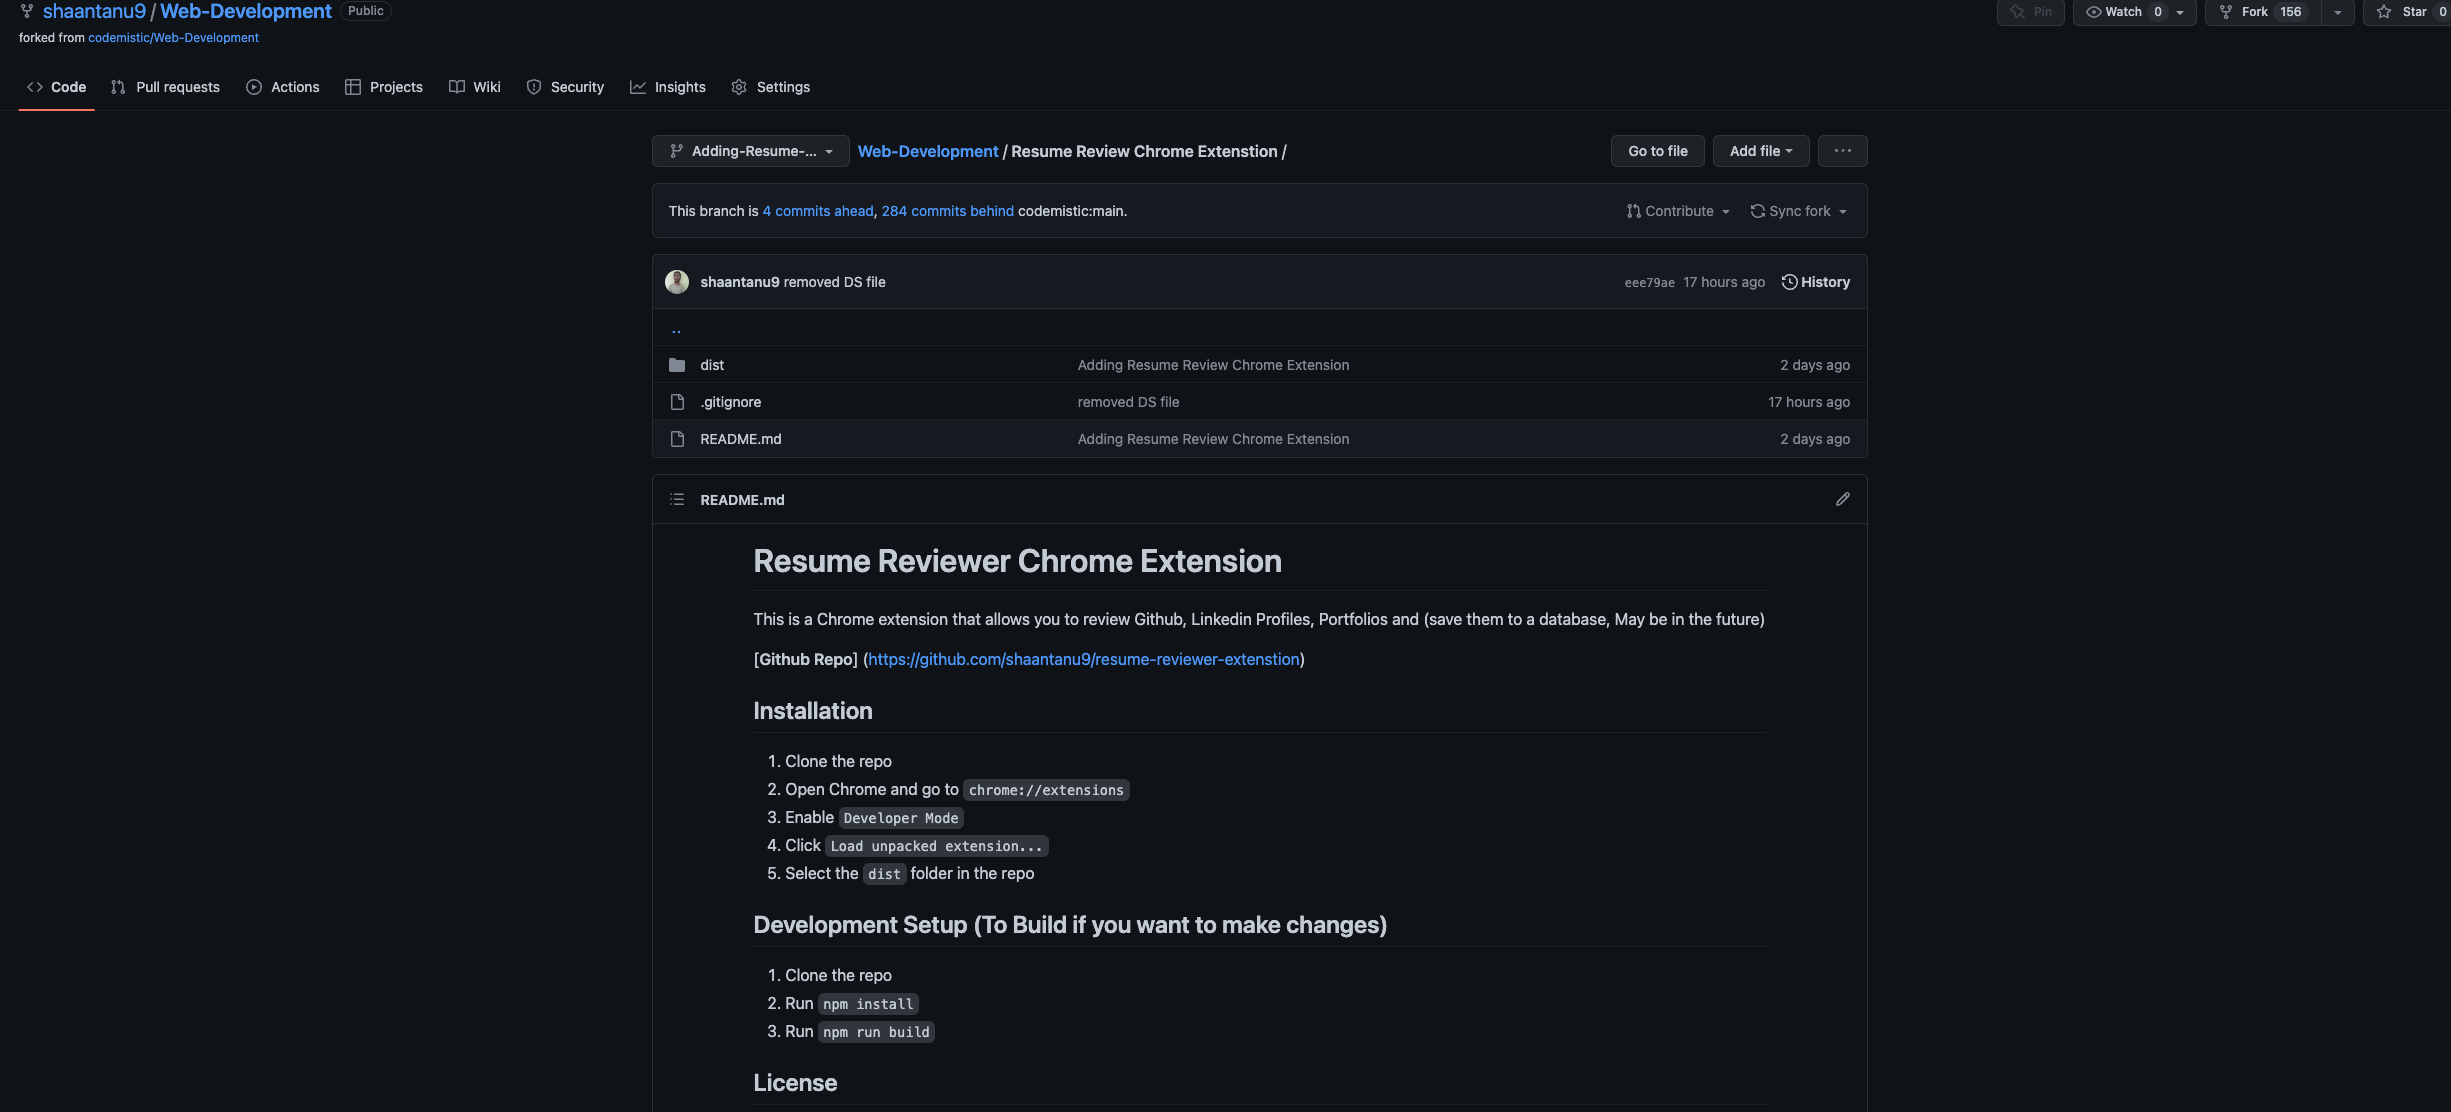2451x1112 pixels.
Task: Click the Pin repository button
Action: coord(2030,12)
